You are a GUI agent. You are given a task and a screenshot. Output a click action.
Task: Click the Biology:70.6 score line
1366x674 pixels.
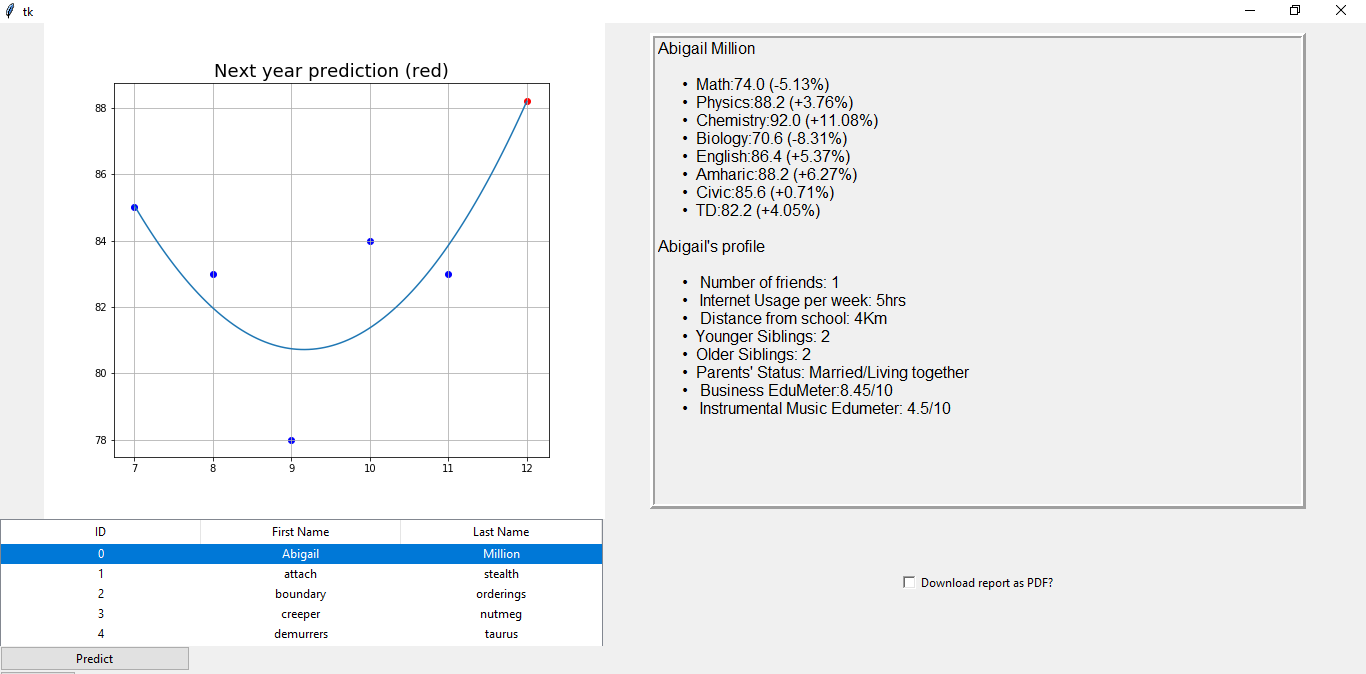(x=771, y=139)
